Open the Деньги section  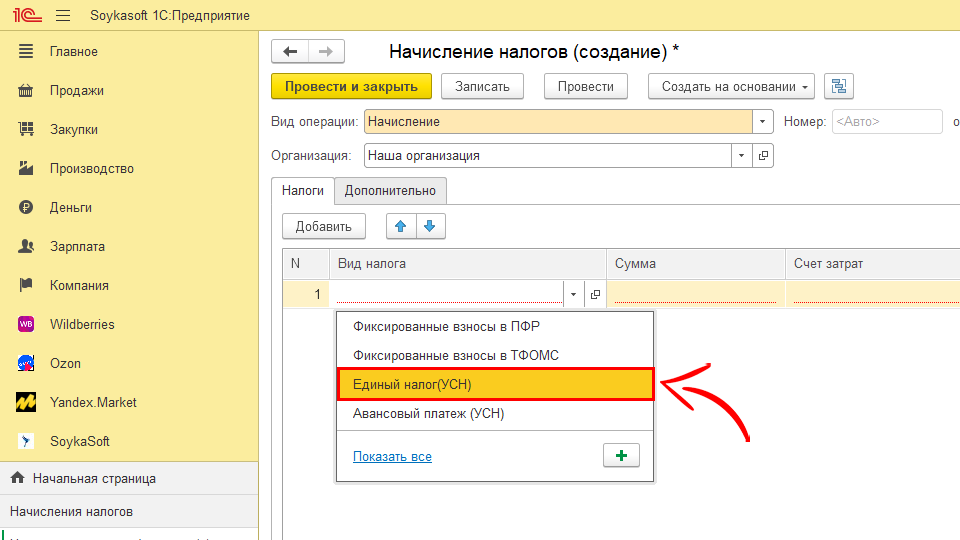[70, 208]
